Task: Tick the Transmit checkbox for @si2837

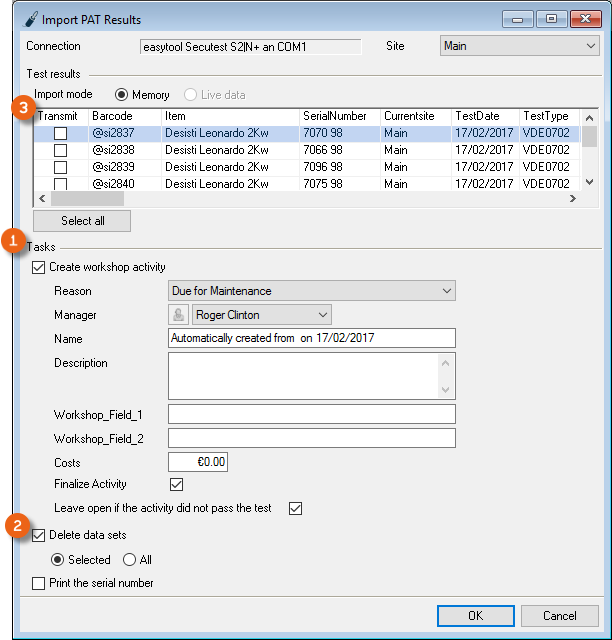Action: [61, 133]
